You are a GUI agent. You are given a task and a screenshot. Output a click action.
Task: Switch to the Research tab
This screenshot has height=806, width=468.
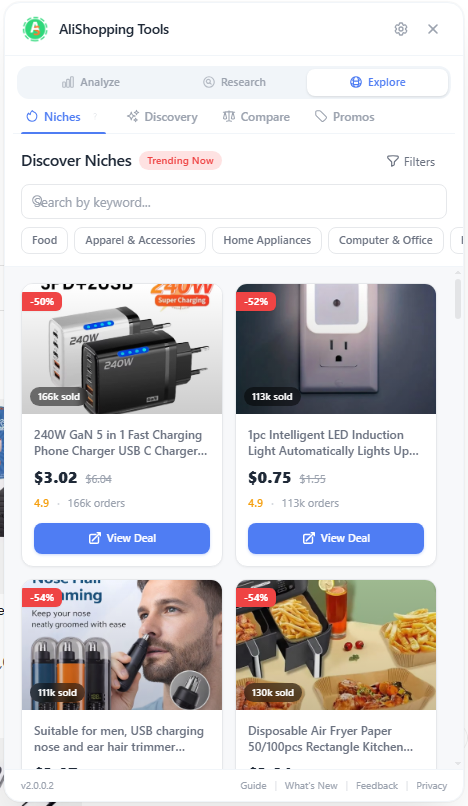(235, 82)
